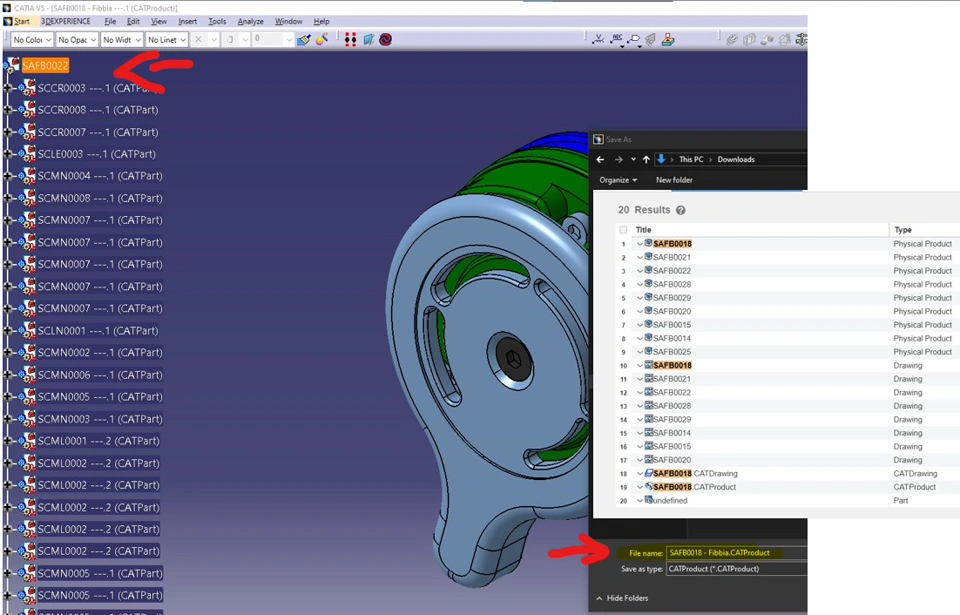Click the CATProduct icon in row 19
This screenshot has width=960, height=615.
(x=649, y=486)
